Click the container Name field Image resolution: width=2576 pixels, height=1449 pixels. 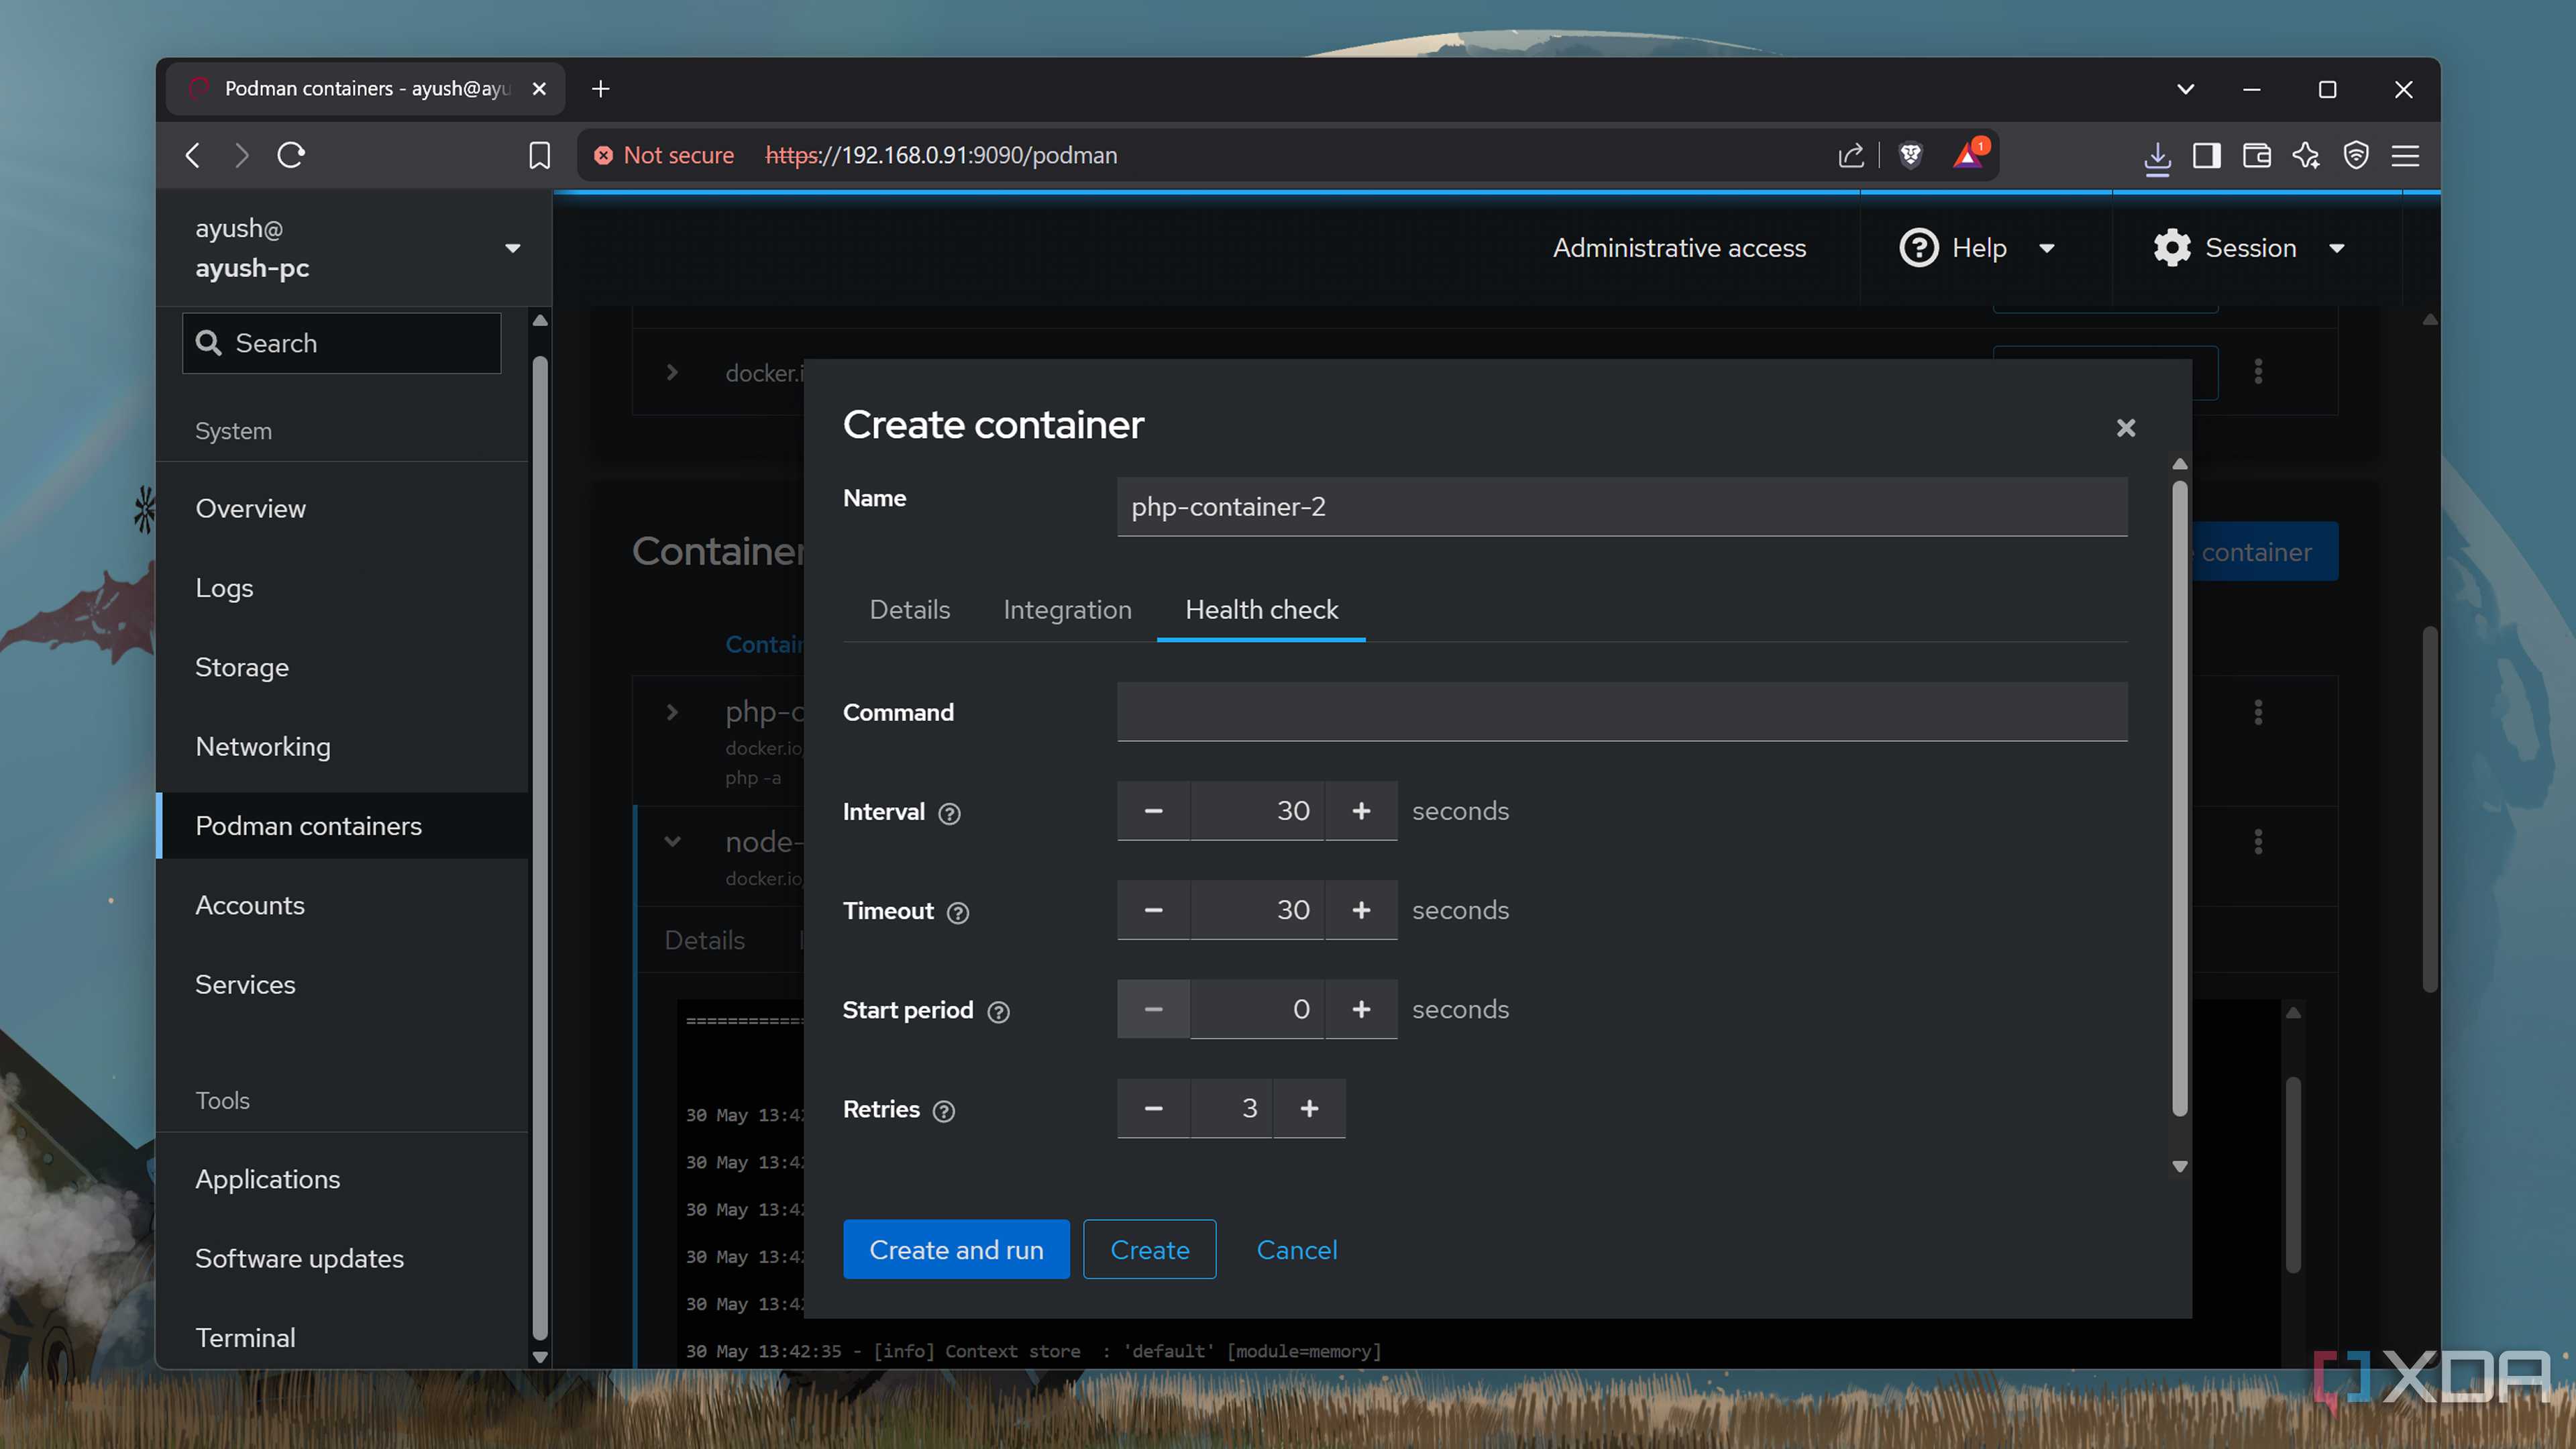pyautogui.click(x=1622, y=507)
